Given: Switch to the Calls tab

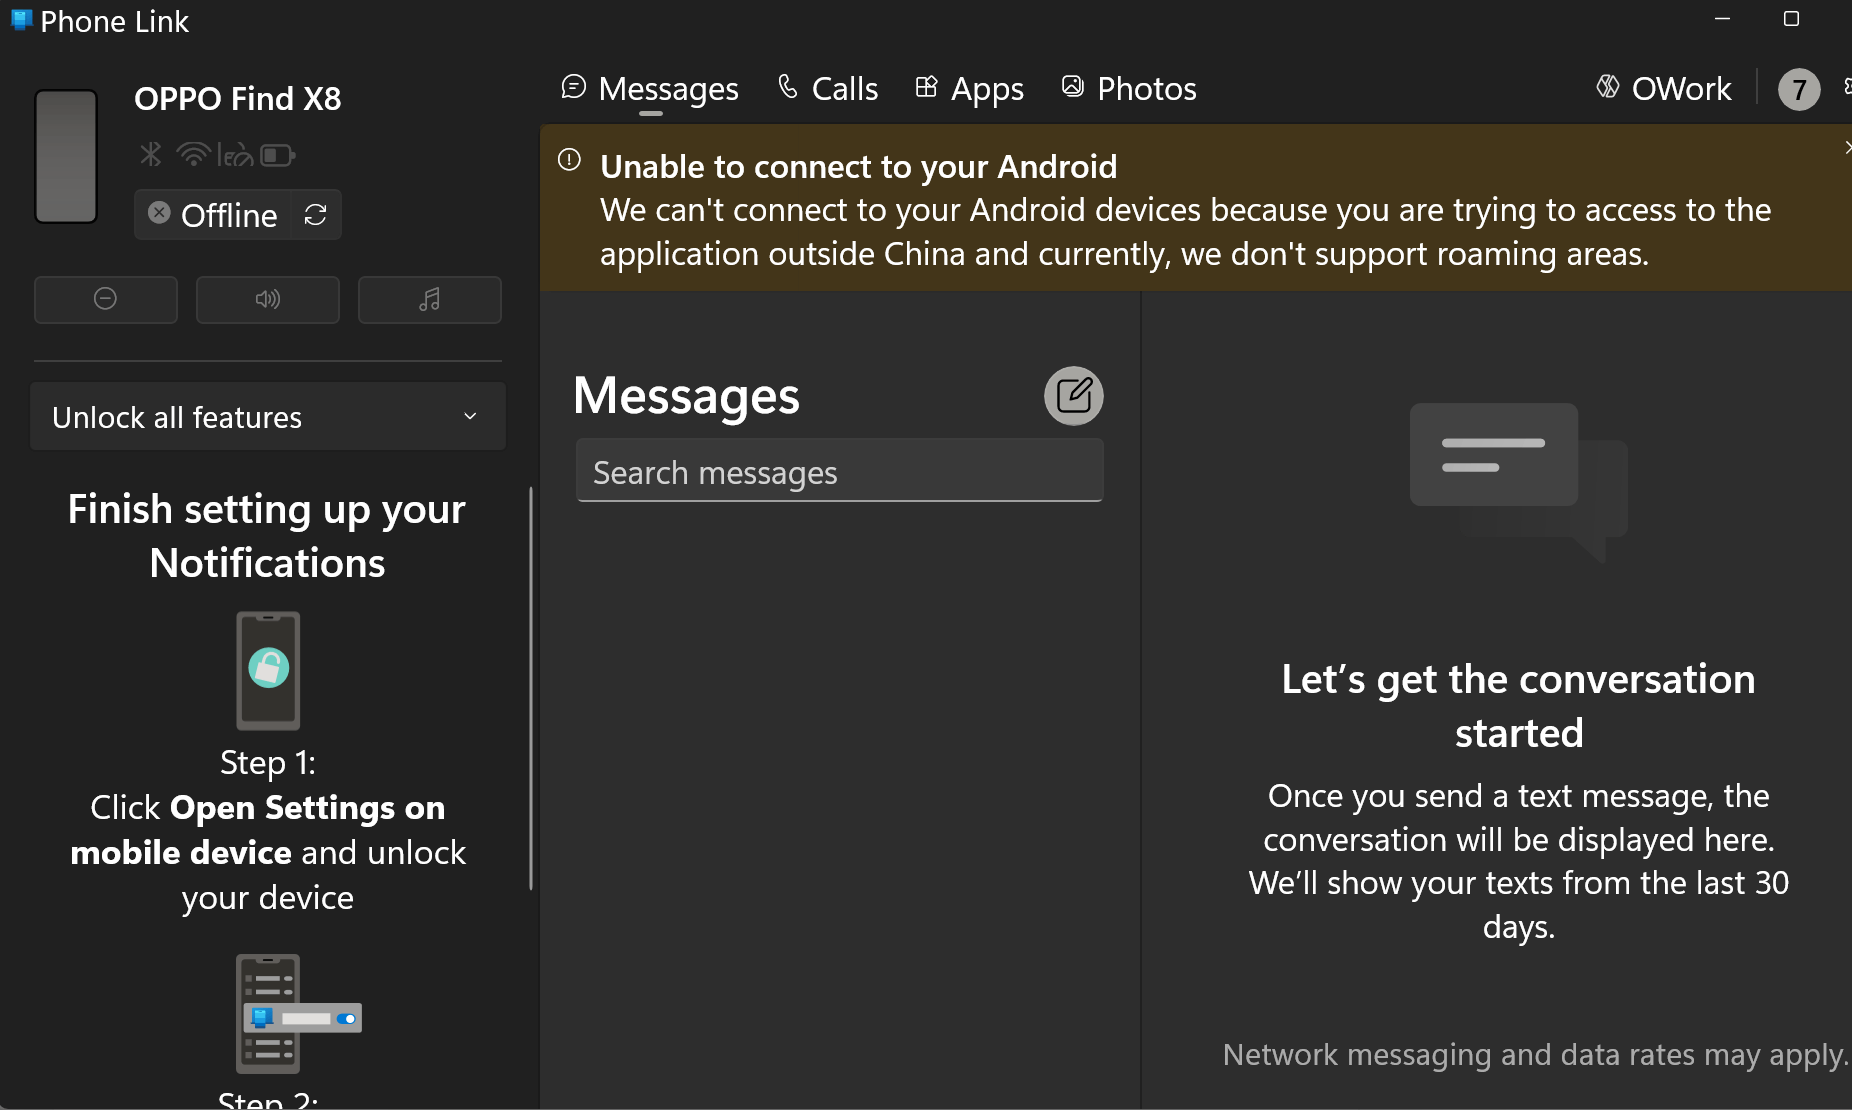Looking at the screenshot, I should click(x=827, y=88).
